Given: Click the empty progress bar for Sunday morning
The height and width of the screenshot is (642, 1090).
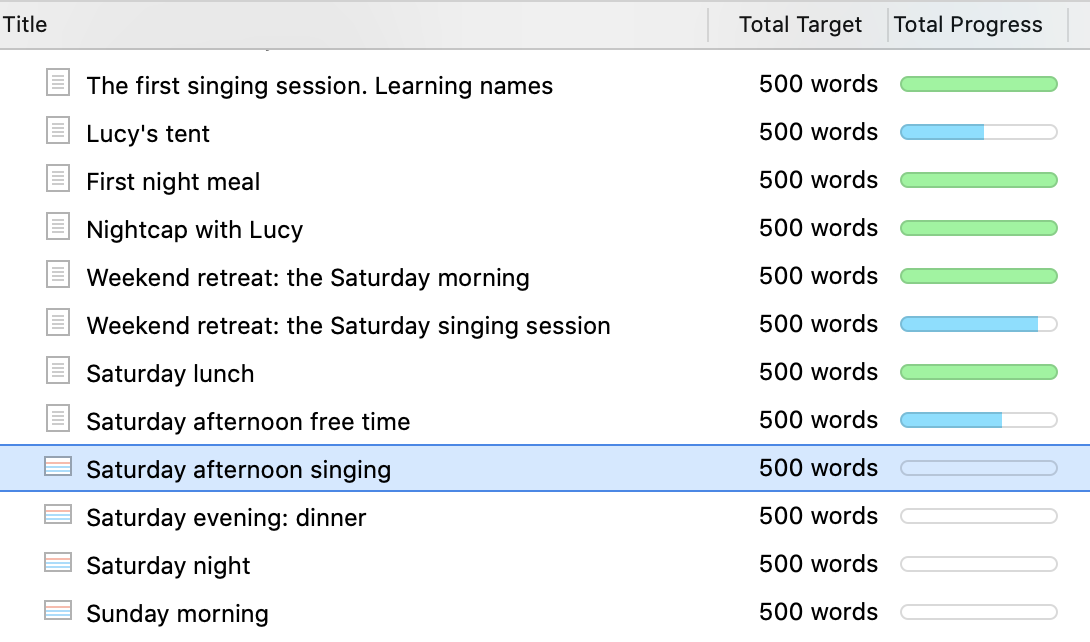Looking at the screenshot, I should pyautogui.click(x=979, y=611).
